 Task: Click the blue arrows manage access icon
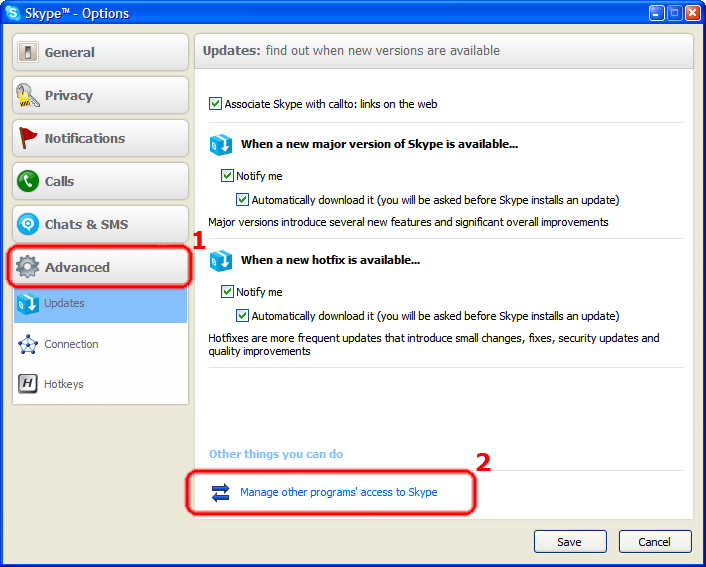pyautogui.click(x=221, y=492)
